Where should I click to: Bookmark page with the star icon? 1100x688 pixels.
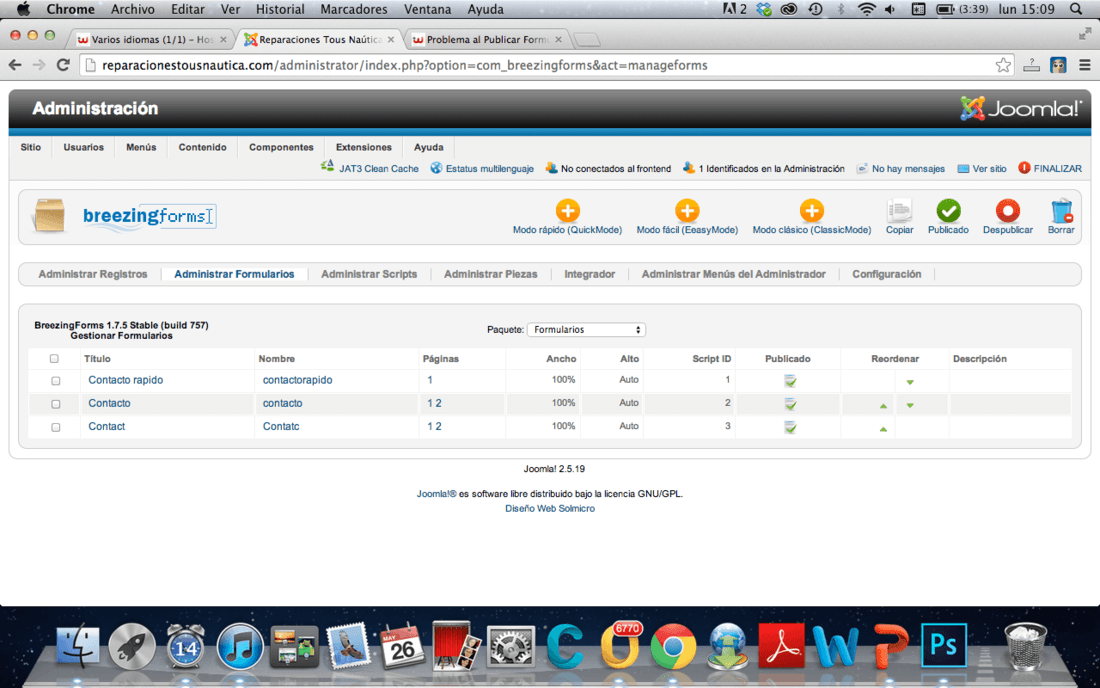[x=1003, y=65]
